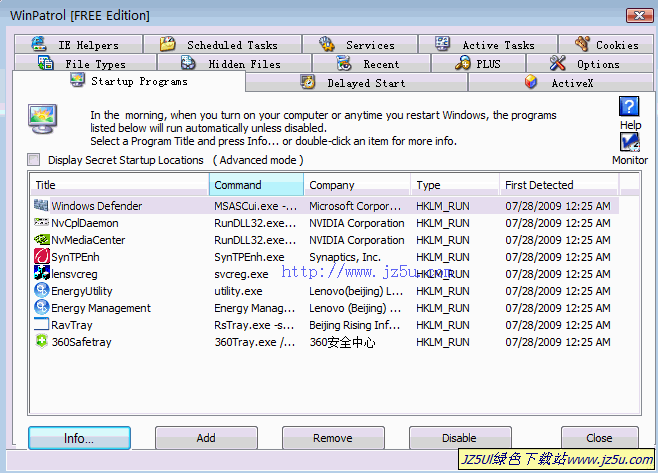Go to the Cookies tab
Image resolution: width=658 pixels, height=473 pixels.
tap(606, 44)
